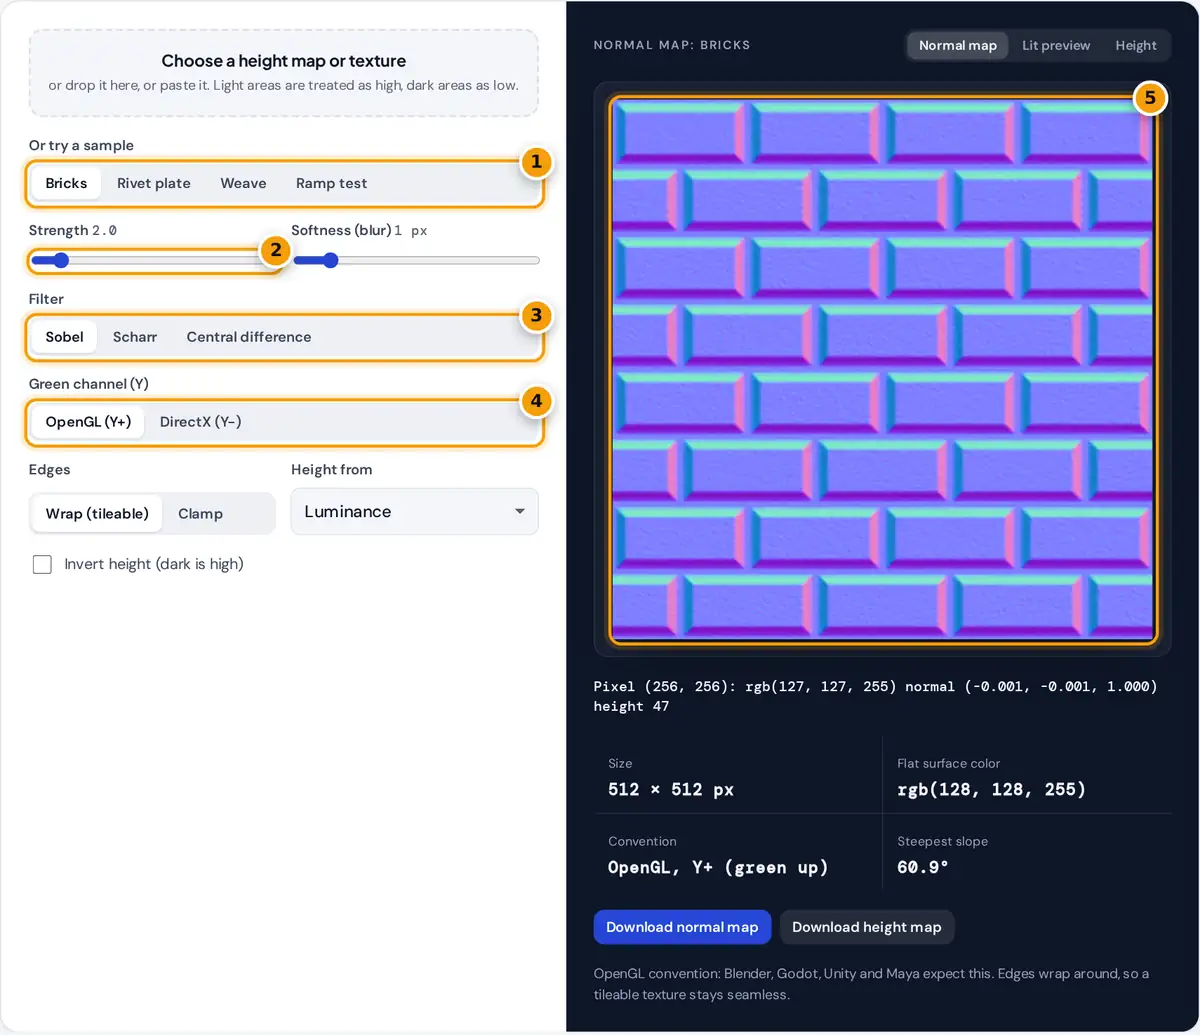Click the NORMAL MAP: BRICKS heading
The height and width of the screenshot is (1035, 1200).
point(672,45)
